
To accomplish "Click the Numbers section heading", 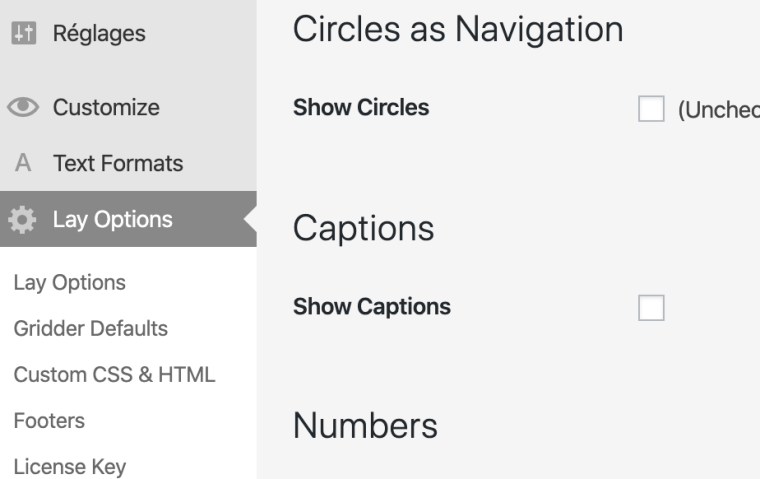I will point(365,426).
